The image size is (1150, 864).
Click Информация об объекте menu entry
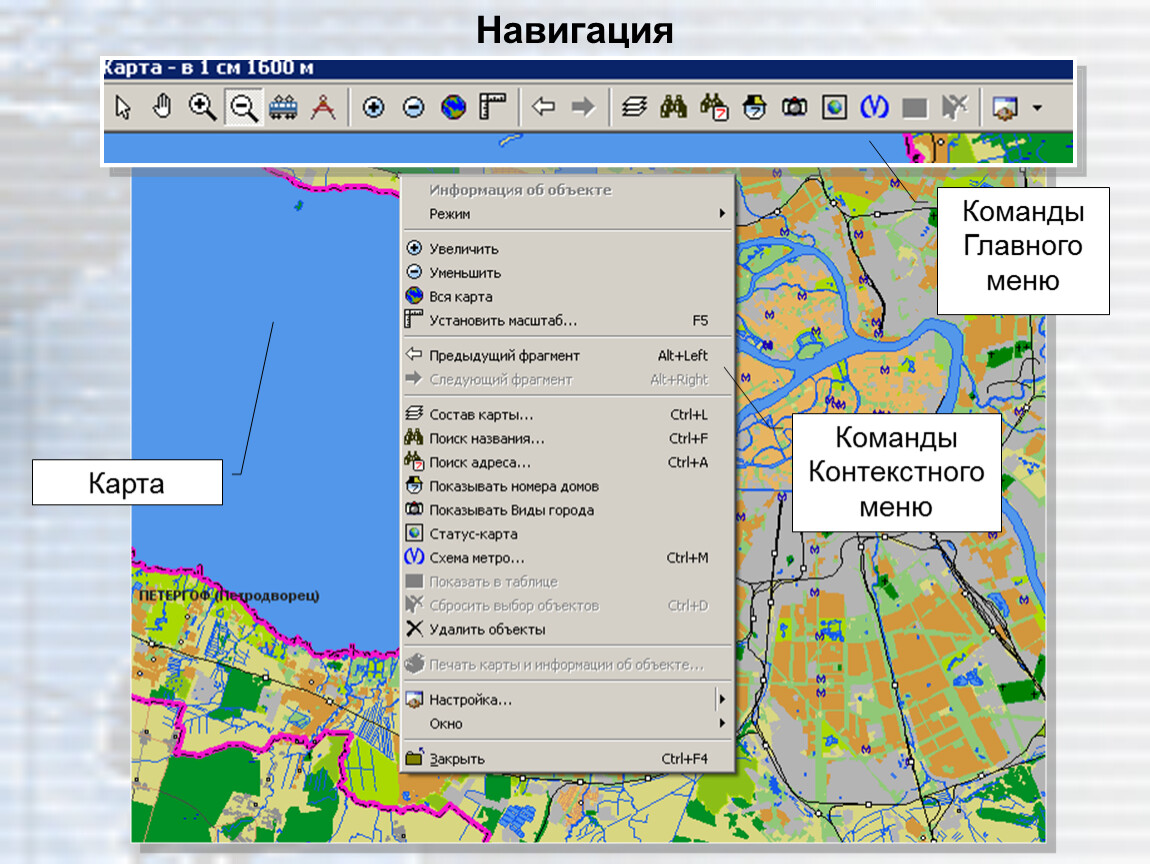568,190
